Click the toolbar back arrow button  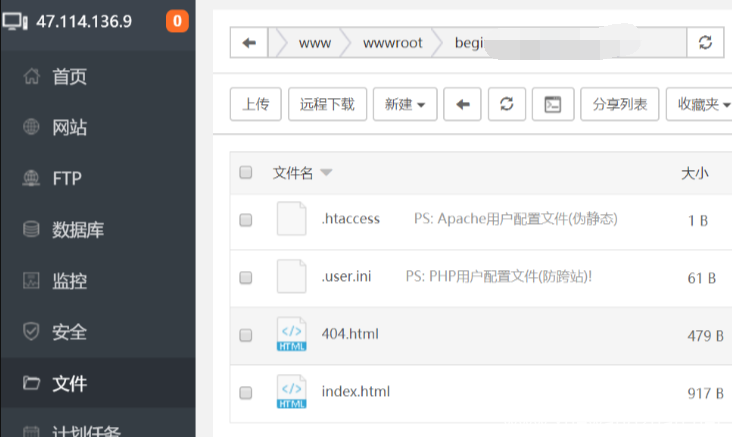[462, 104]
